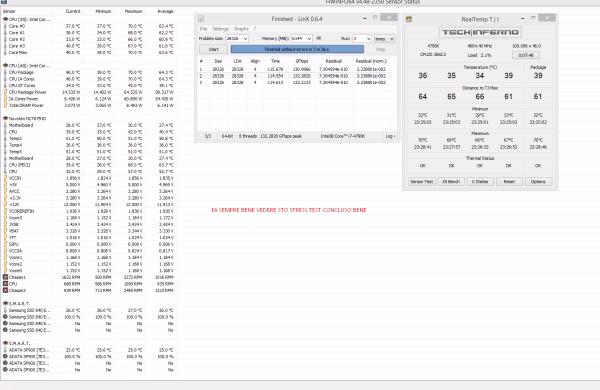Image resolution: width=600 pixels, height=390 pixels.
Task: Click the 8 threads status entry in LinX
Action: (x=248, y=136)
